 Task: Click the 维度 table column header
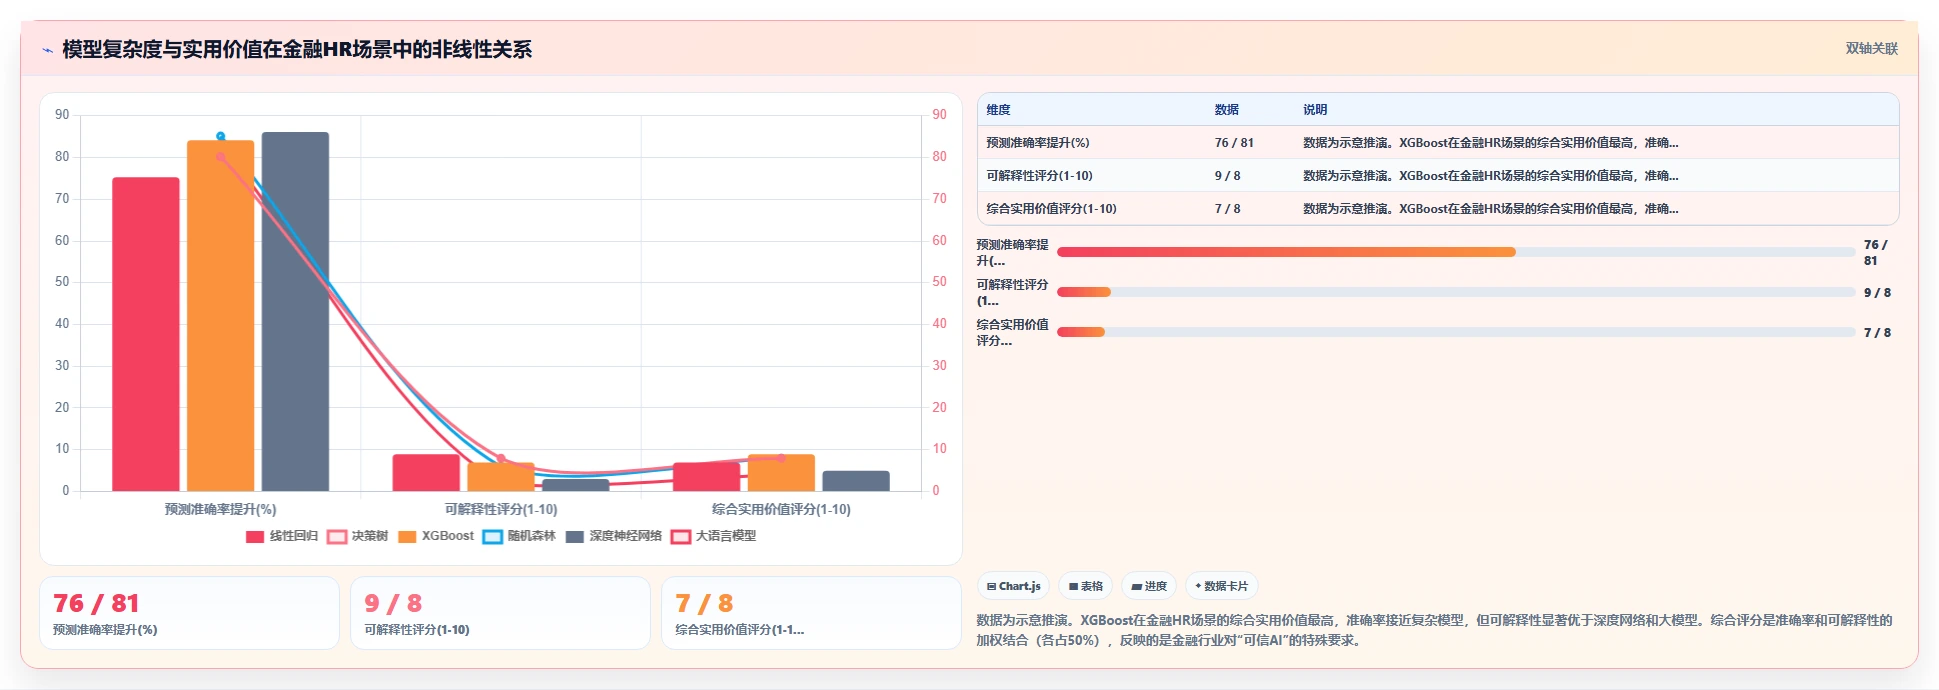(998, 110)
